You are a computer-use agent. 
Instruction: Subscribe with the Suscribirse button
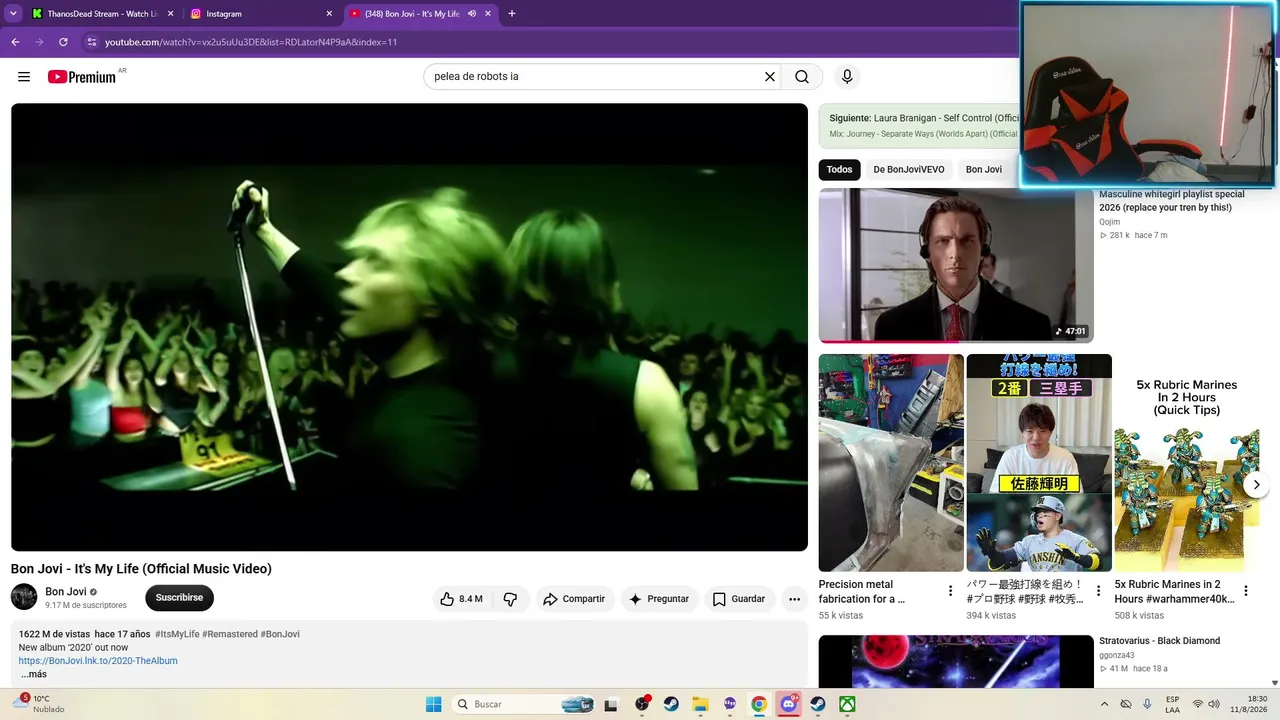pos(179,598)
